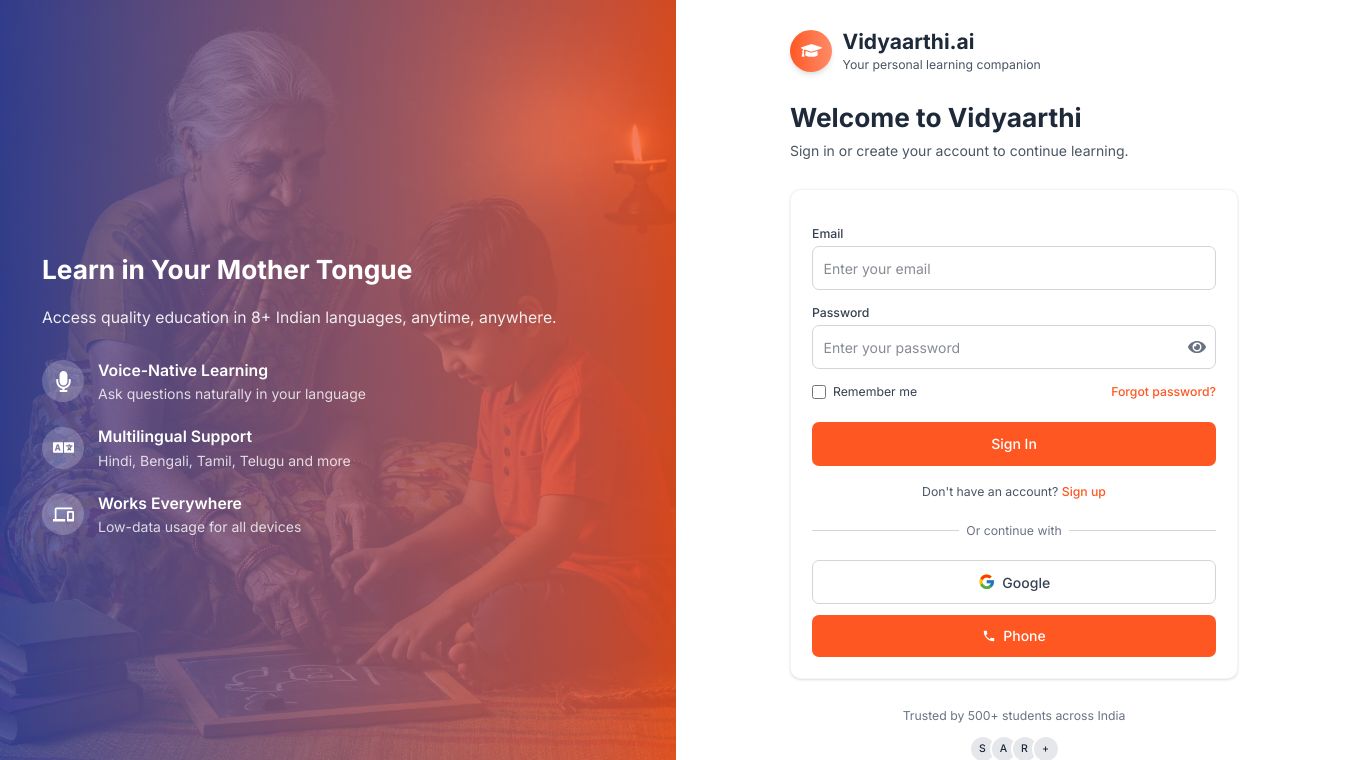Click the Works Everywhere devices icon

click(63, 515)
